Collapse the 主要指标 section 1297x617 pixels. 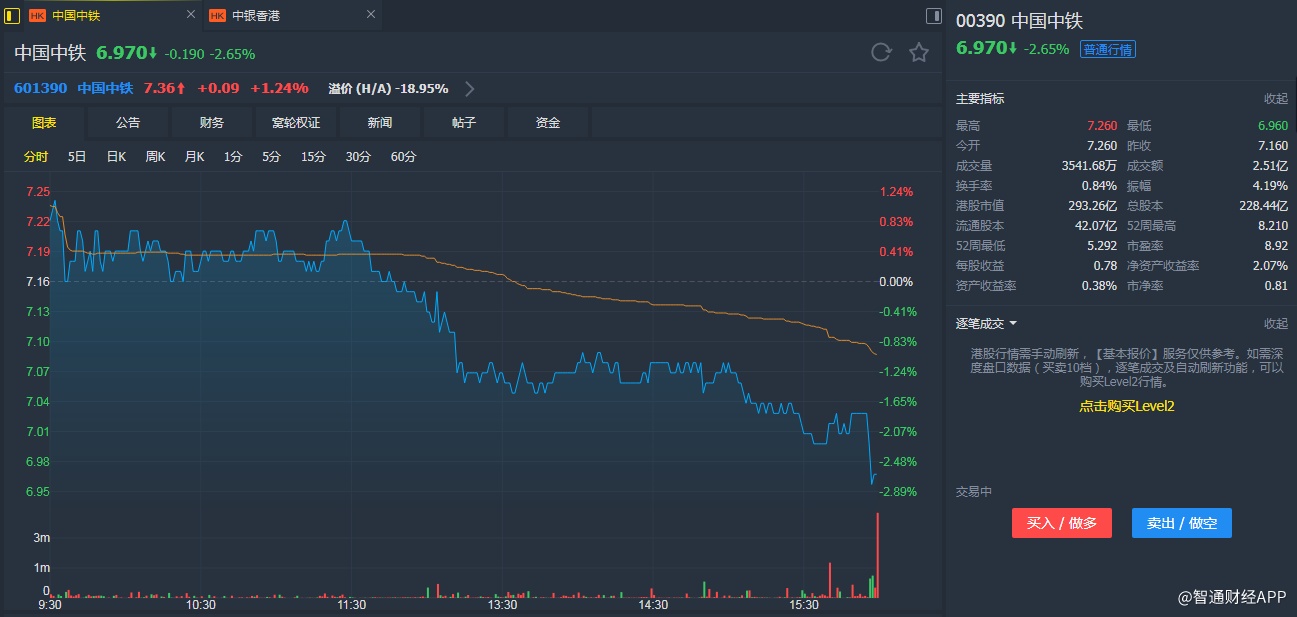(1275, 99)
